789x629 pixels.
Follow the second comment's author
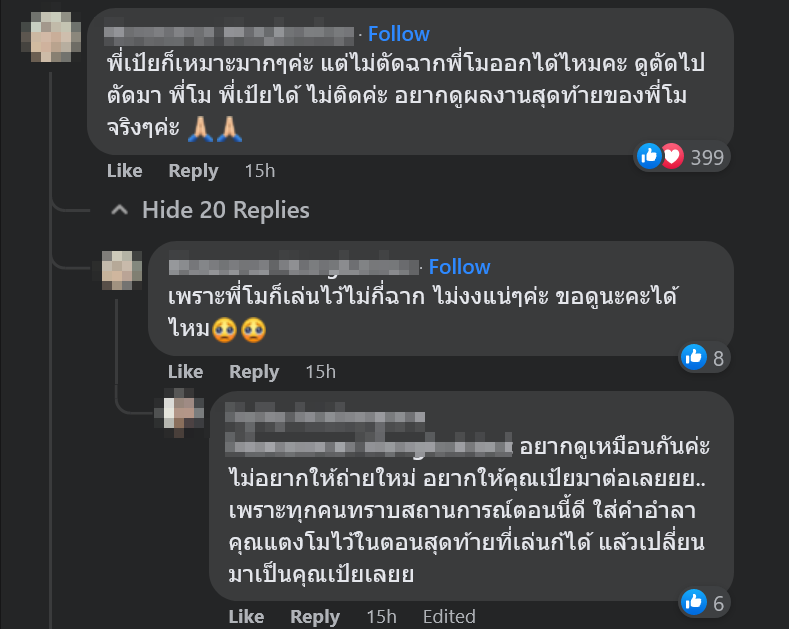(459, 267)
